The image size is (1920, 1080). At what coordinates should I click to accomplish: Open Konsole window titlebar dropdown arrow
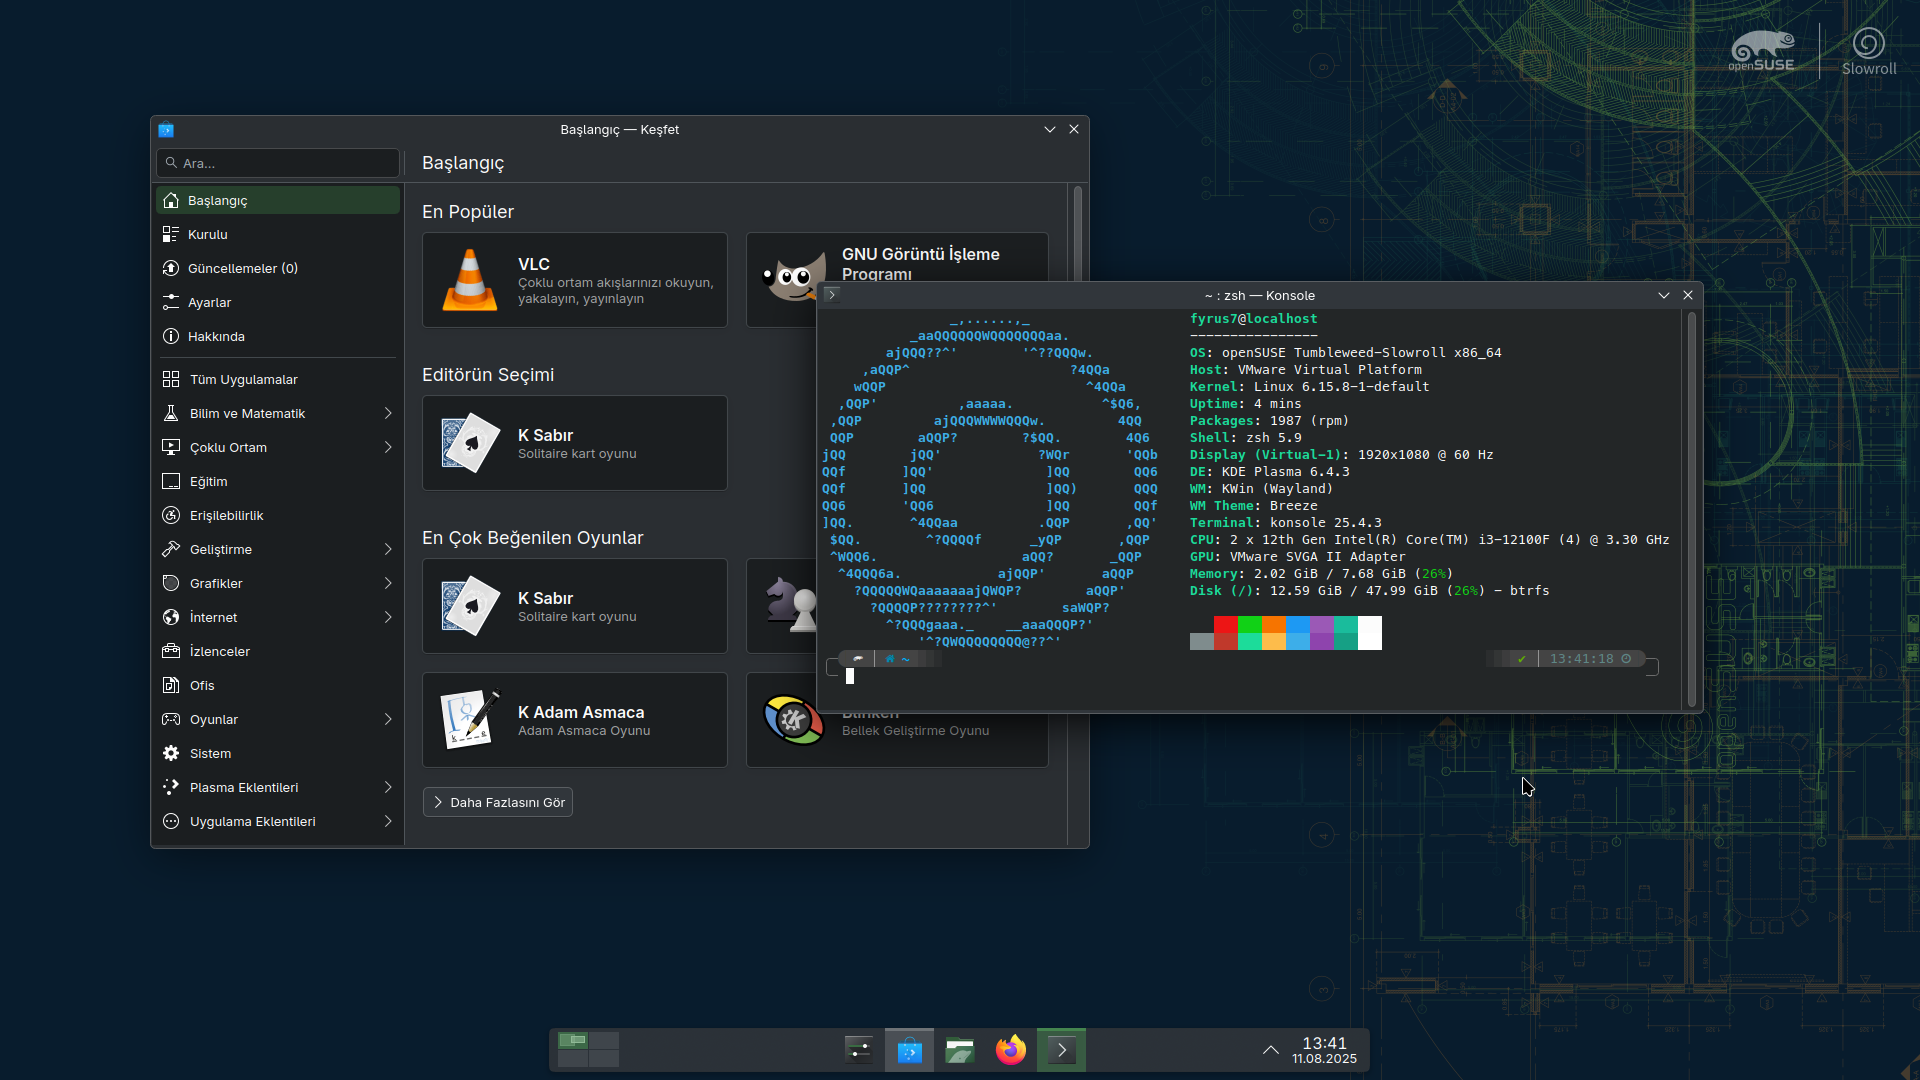coord(1664,295)
